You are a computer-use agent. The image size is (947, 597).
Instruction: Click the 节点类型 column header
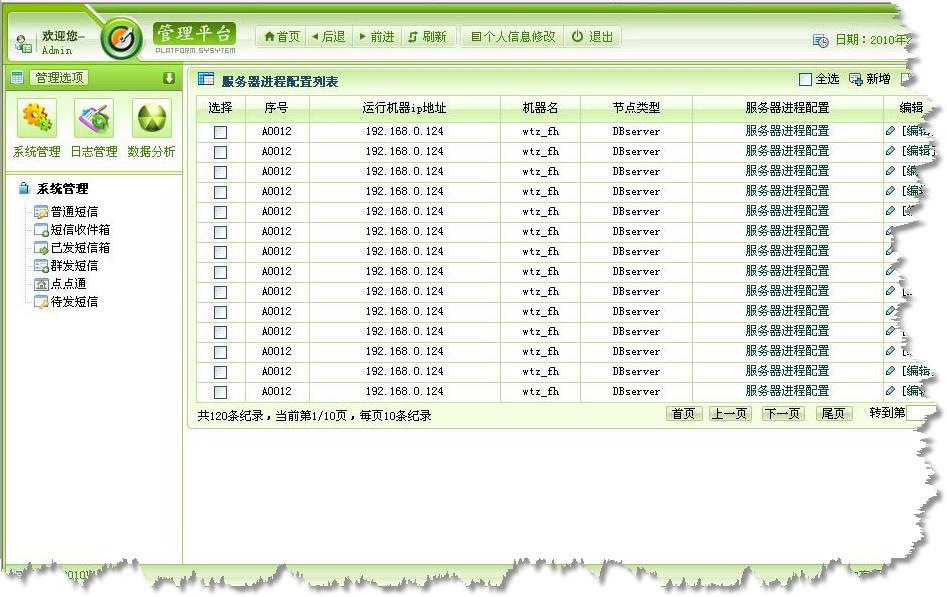point(636,108)
